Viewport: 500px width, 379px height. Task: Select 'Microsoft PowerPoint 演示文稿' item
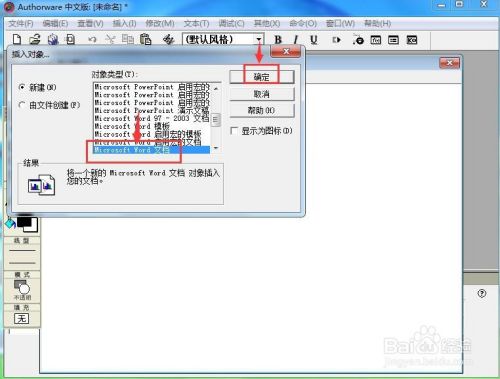click(152, 110)
